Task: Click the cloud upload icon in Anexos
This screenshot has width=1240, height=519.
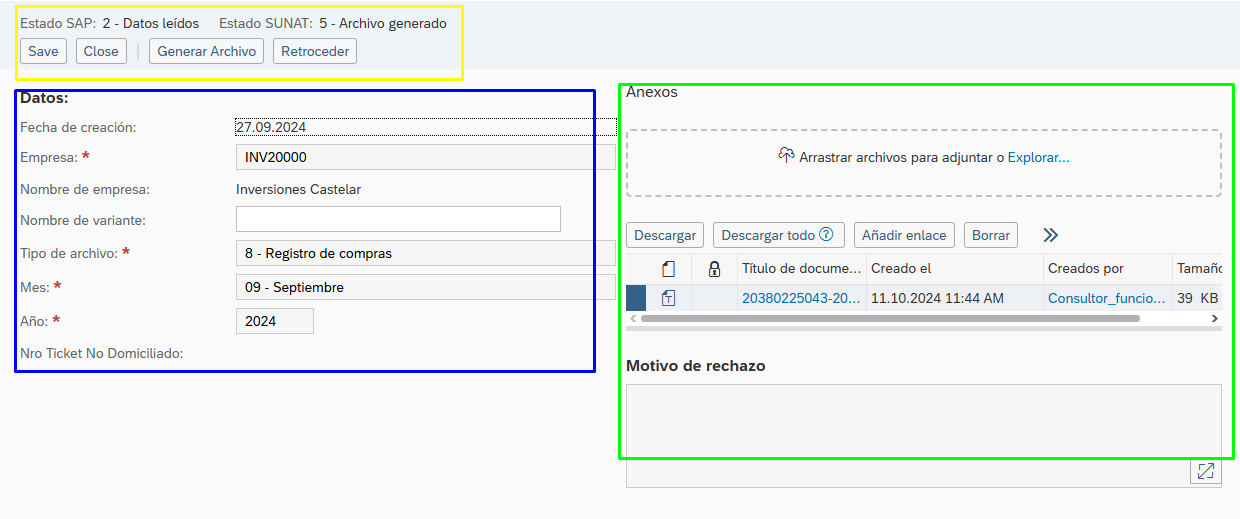Action: pyautogui.click(x=786, y=156)
